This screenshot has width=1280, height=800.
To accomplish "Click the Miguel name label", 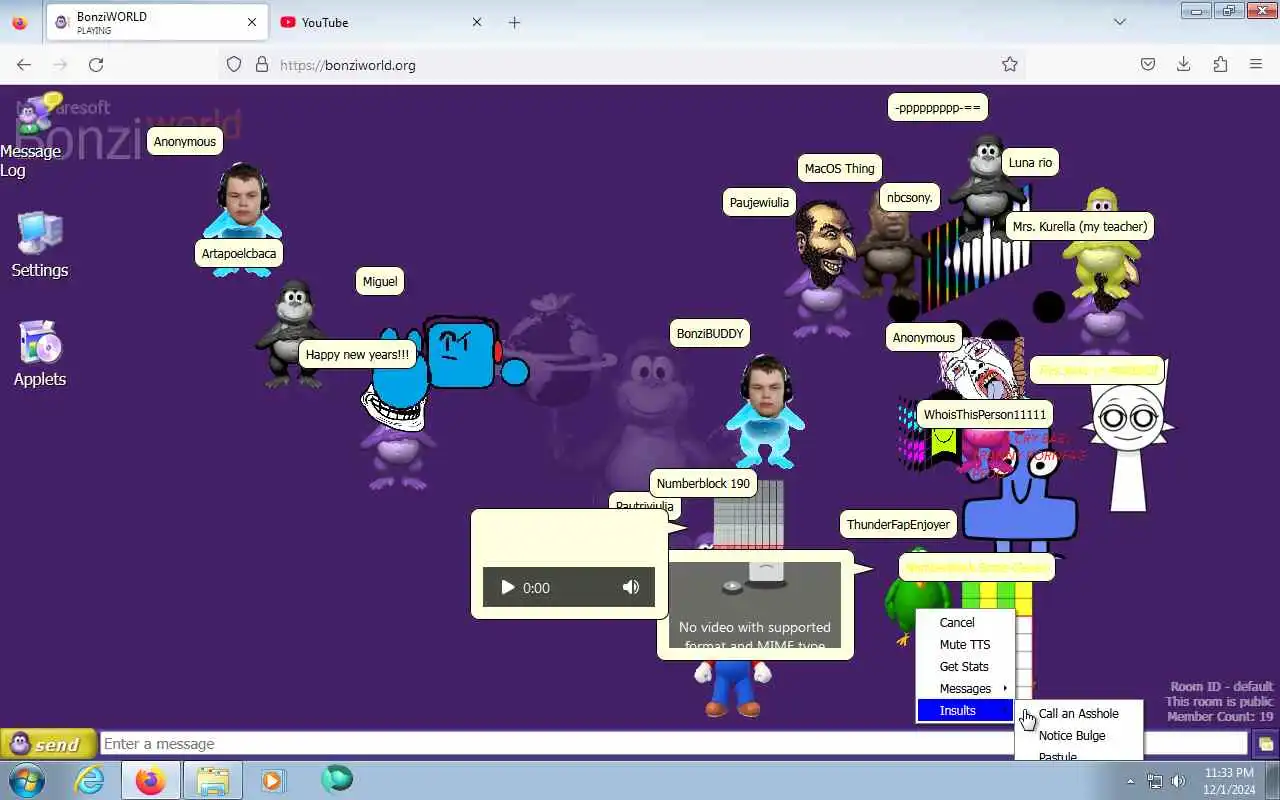I will [379, 281].
